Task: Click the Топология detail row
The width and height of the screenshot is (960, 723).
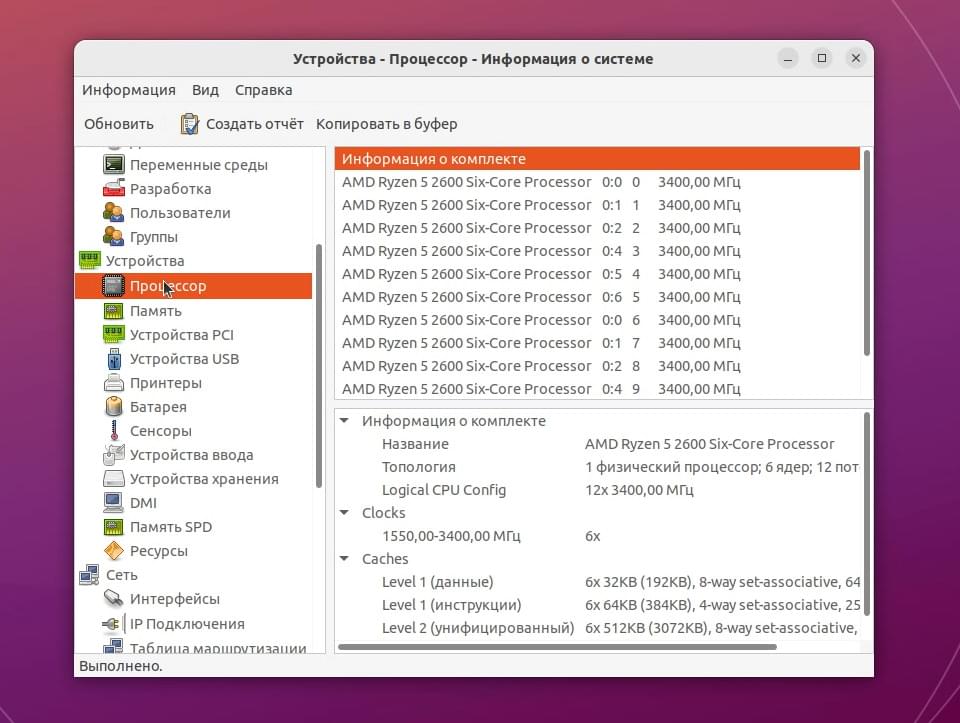Action: coord(599,466)
